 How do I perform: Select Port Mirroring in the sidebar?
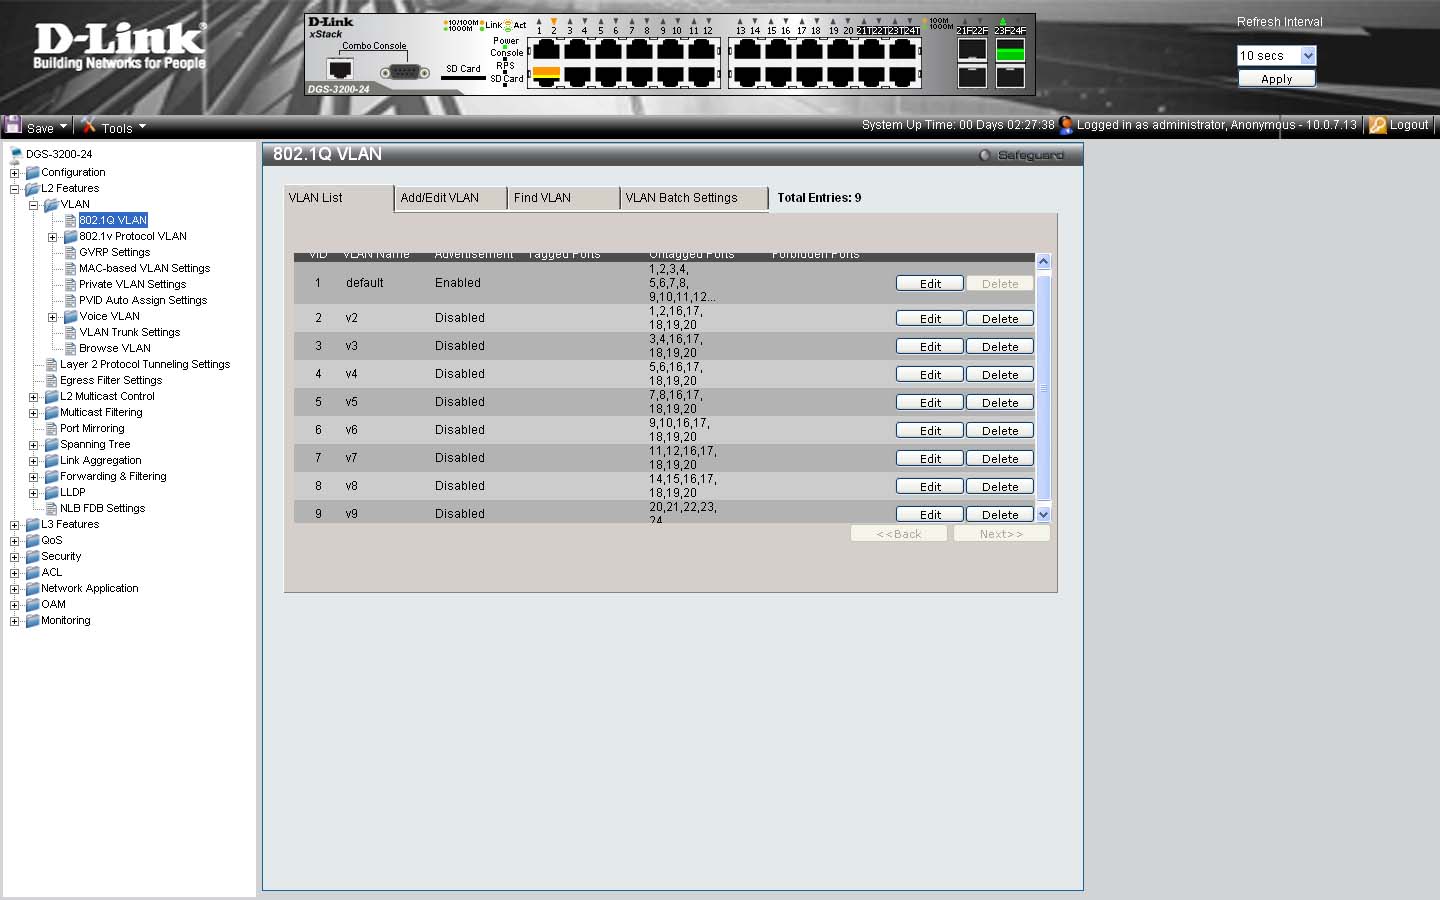[x=92, y=428]
